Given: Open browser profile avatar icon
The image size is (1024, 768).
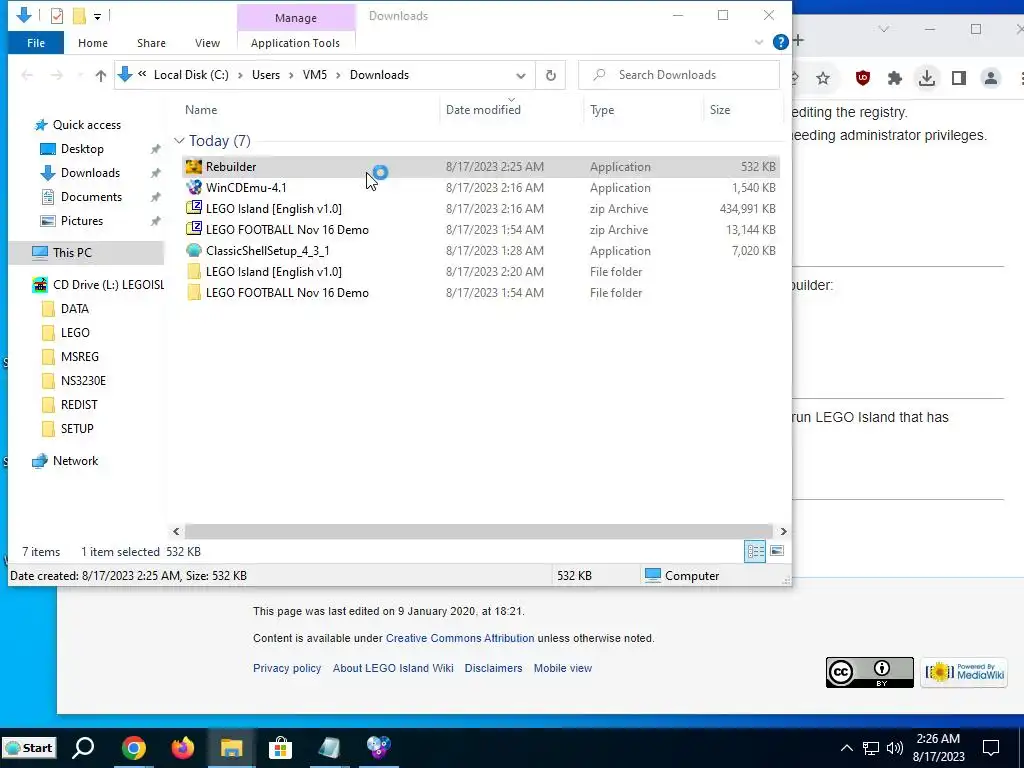Looking at the screenshot, I should coord(991,78).
